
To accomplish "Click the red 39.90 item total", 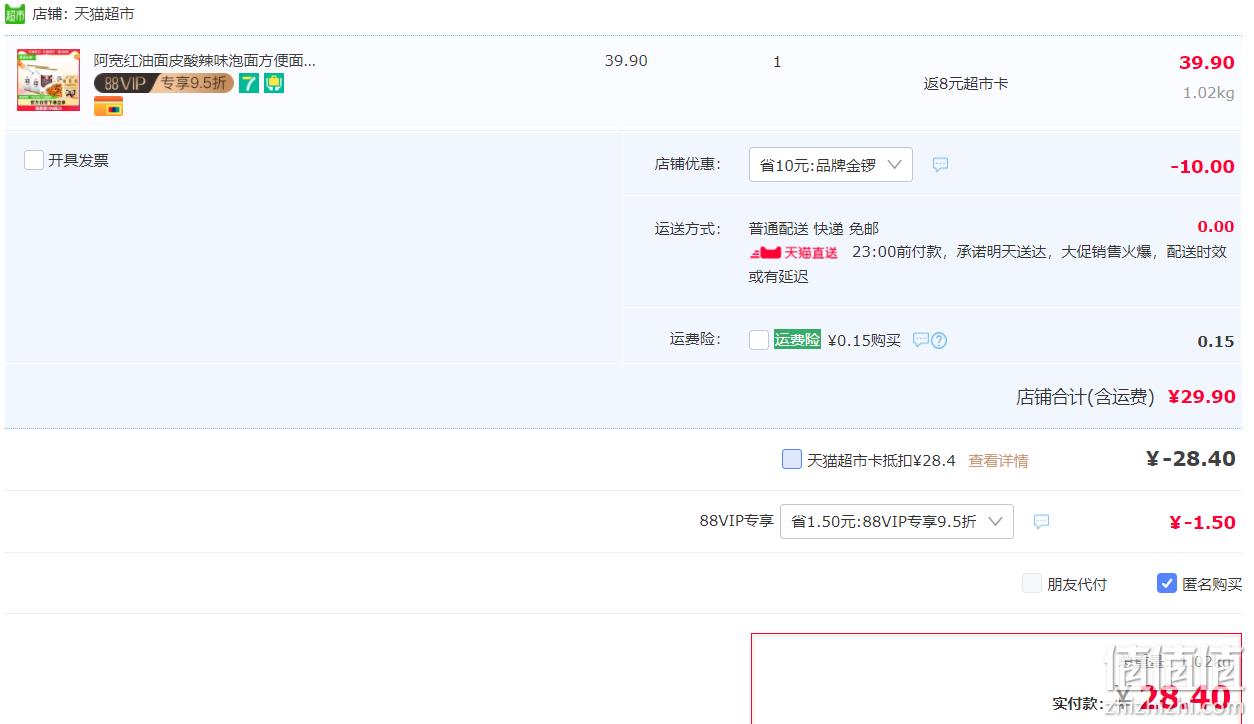I will (1207, 63).
